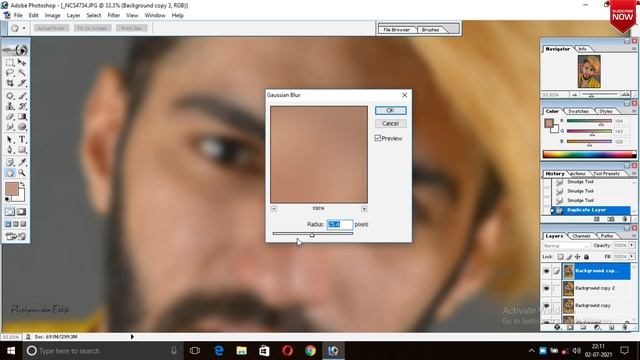Zoom out Gaussian Blur preview minus button
640x360 pixels.
coord(274,209)
